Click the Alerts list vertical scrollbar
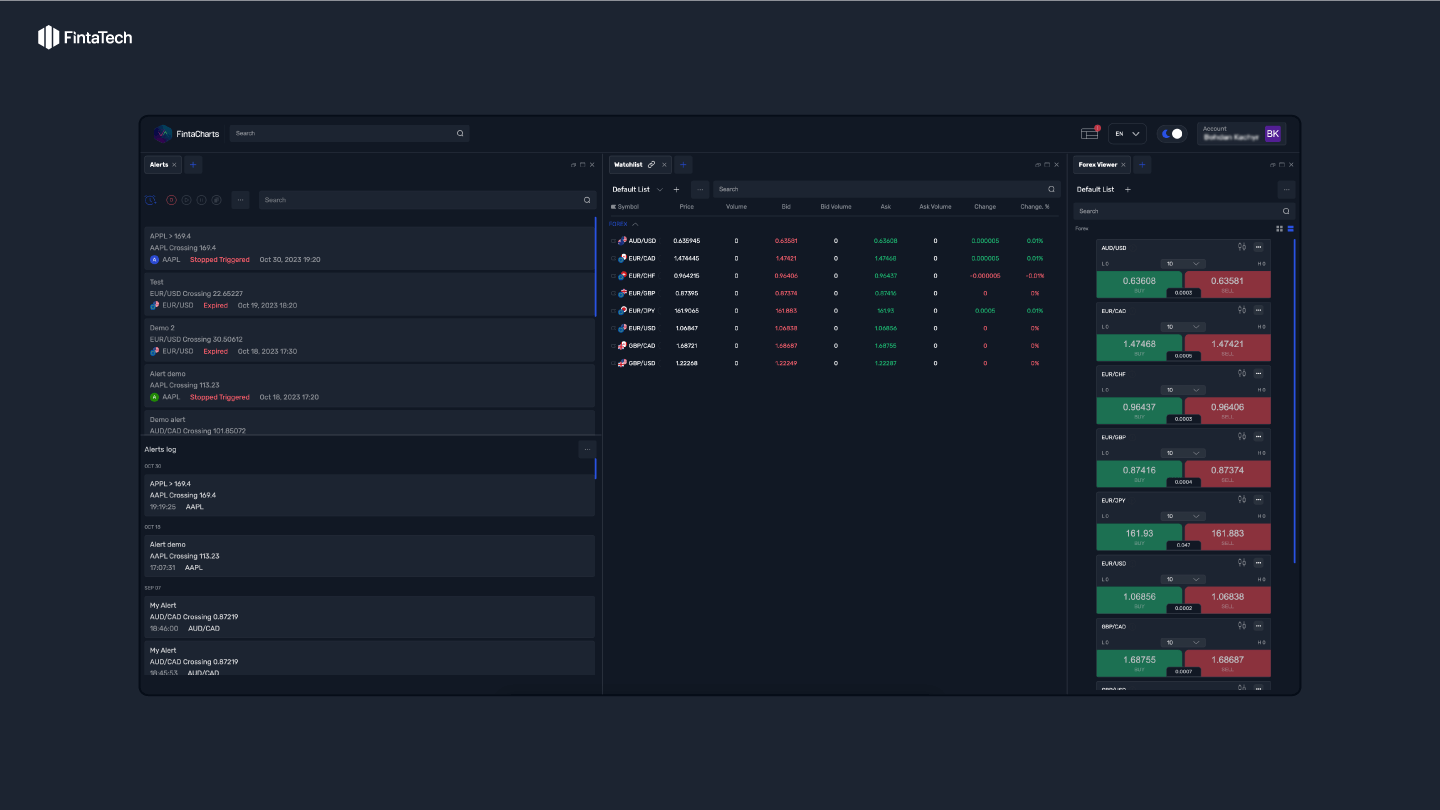 tap(596, 267)
